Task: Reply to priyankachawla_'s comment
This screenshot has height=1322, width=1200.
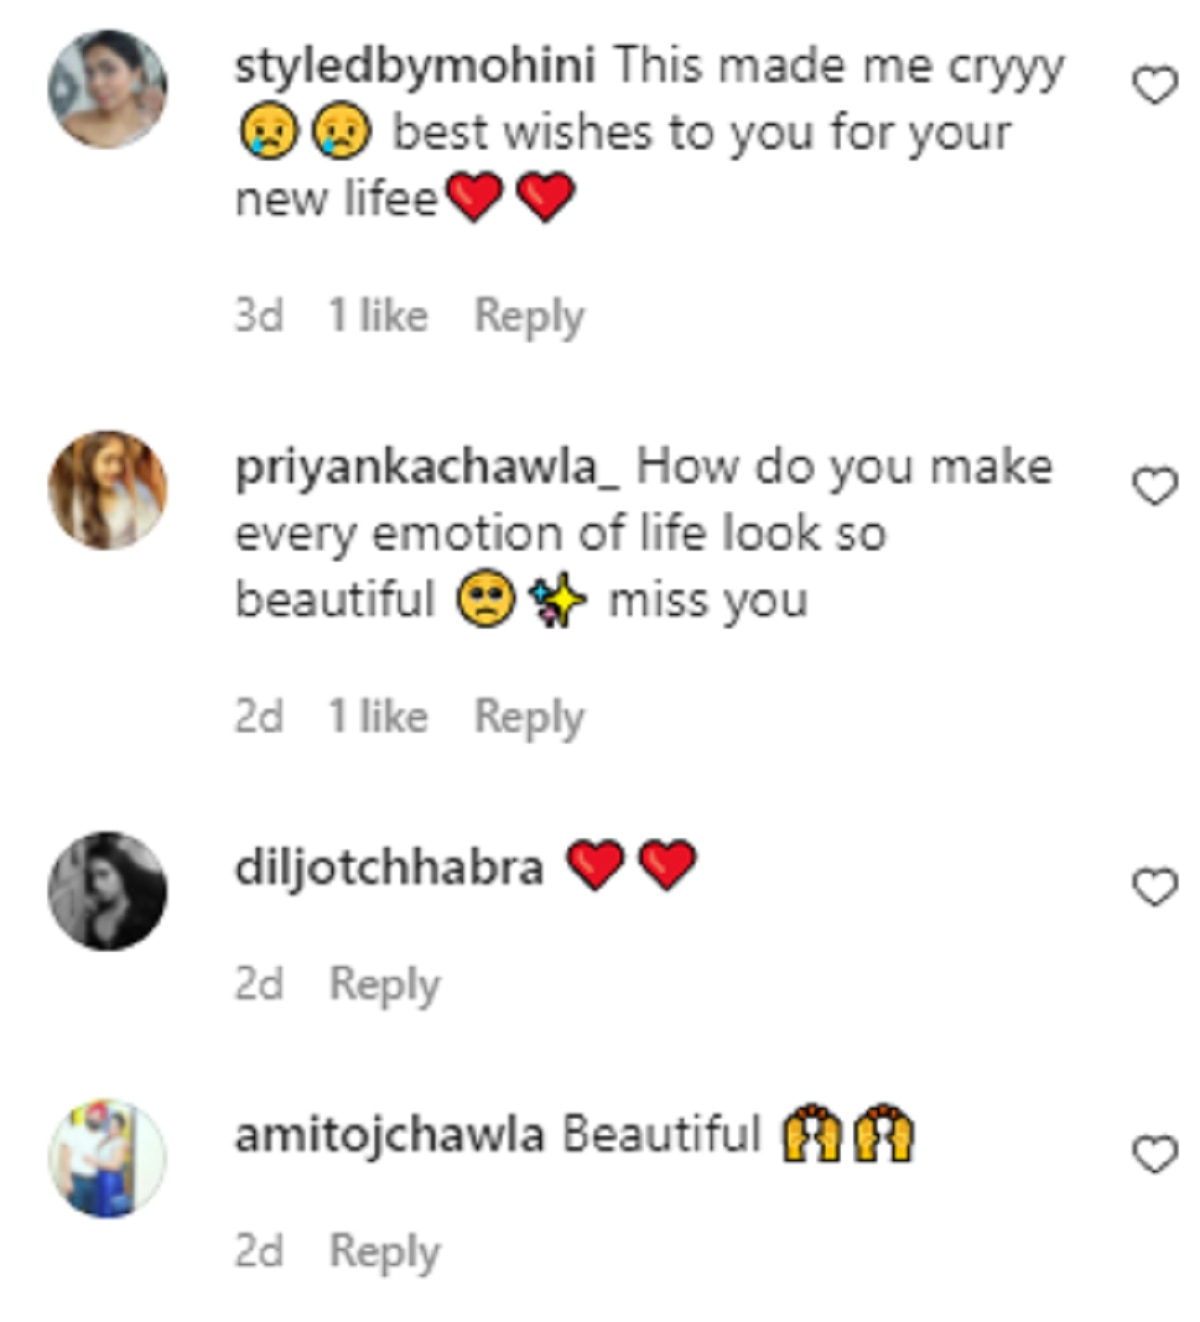Action: pos(528,717)
